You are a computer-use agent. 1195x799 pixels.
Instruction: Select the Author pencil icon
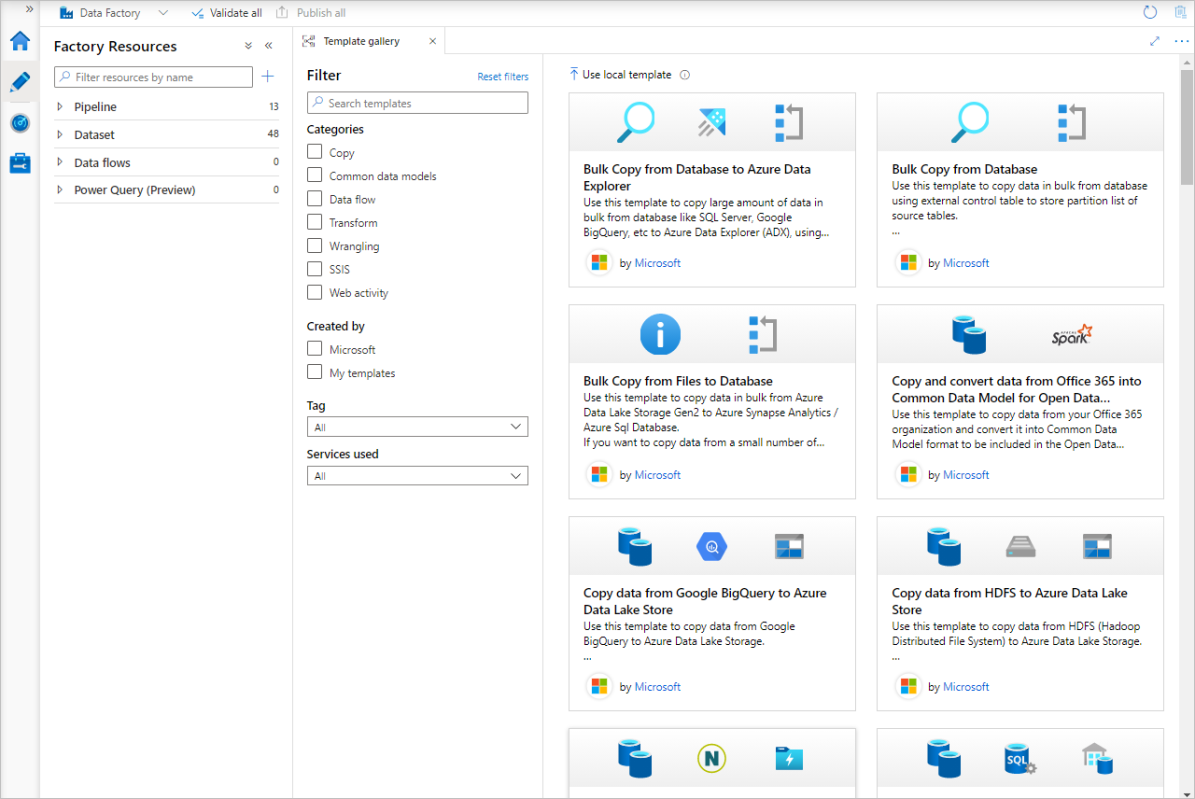(x=20, y=81)
